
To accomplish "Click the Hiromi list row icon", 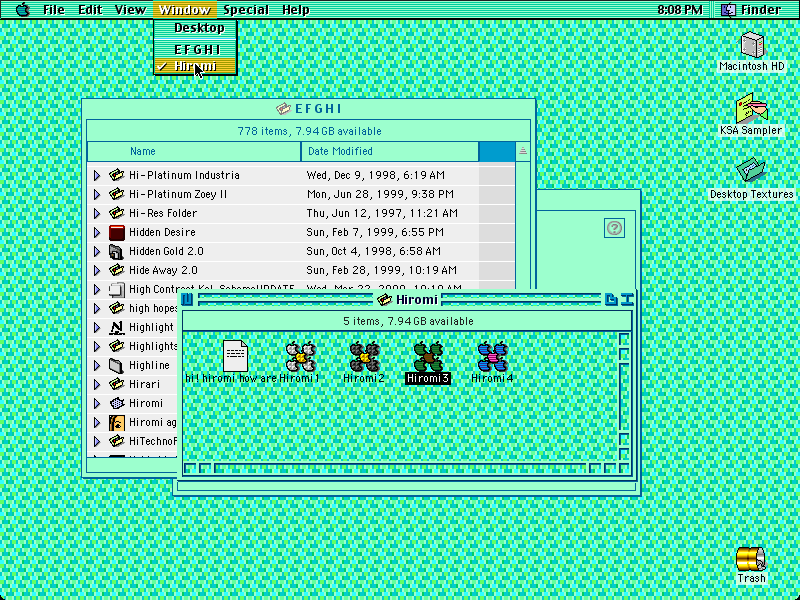I will [x=117, y=403].
